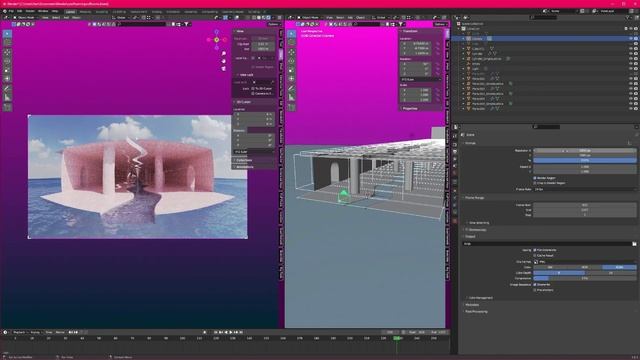
Task: Switch left viewport to rendered shading
Action: (268, 18)
